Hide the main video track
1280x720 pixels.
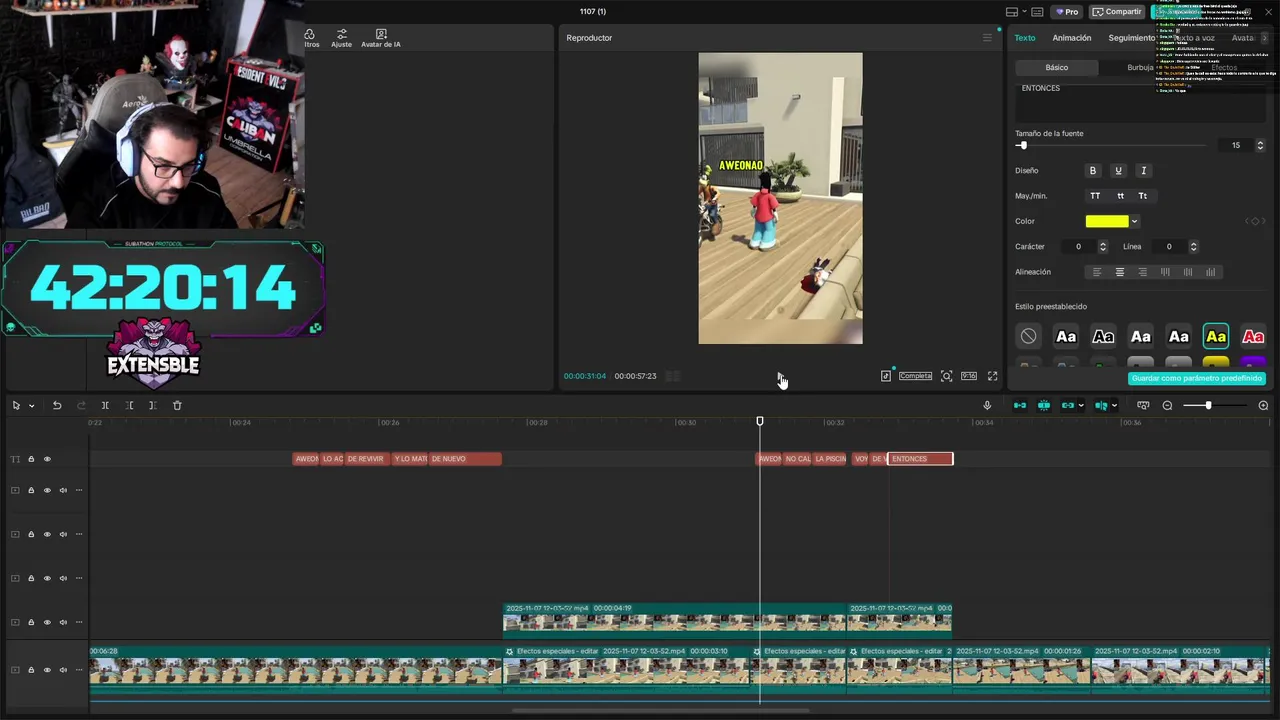tap(46, 670)
